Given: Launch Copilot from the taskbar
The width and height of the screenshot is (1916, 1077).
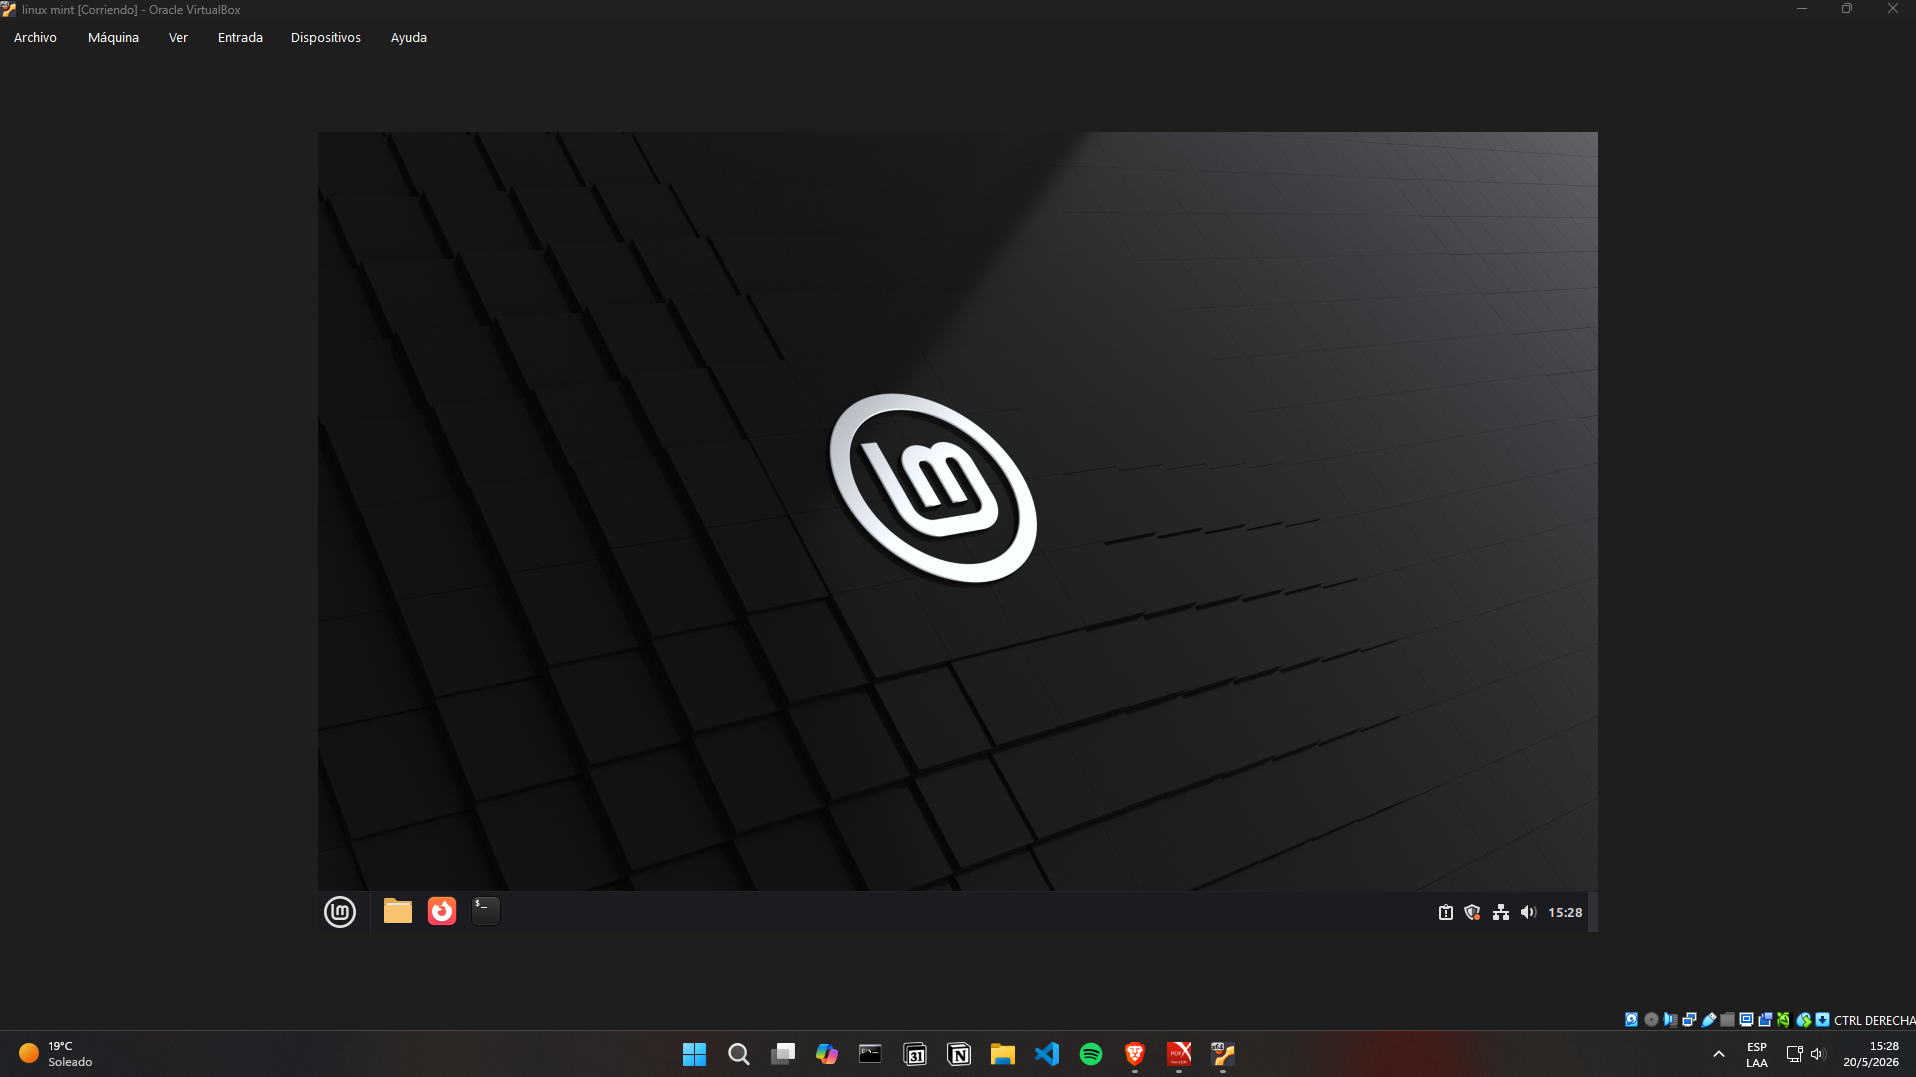Looking at the screenshot, I should [827, 1054].
